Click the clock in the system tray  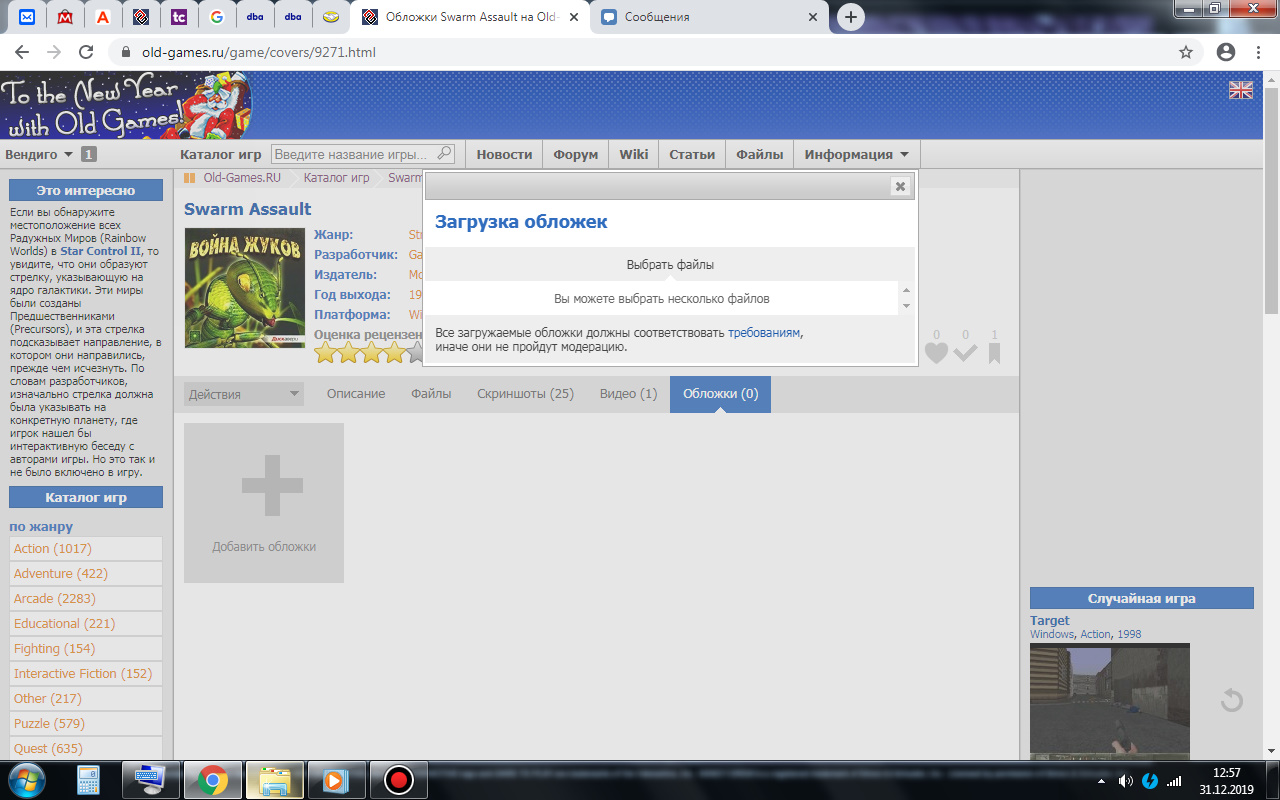[x=1225, y=780]
